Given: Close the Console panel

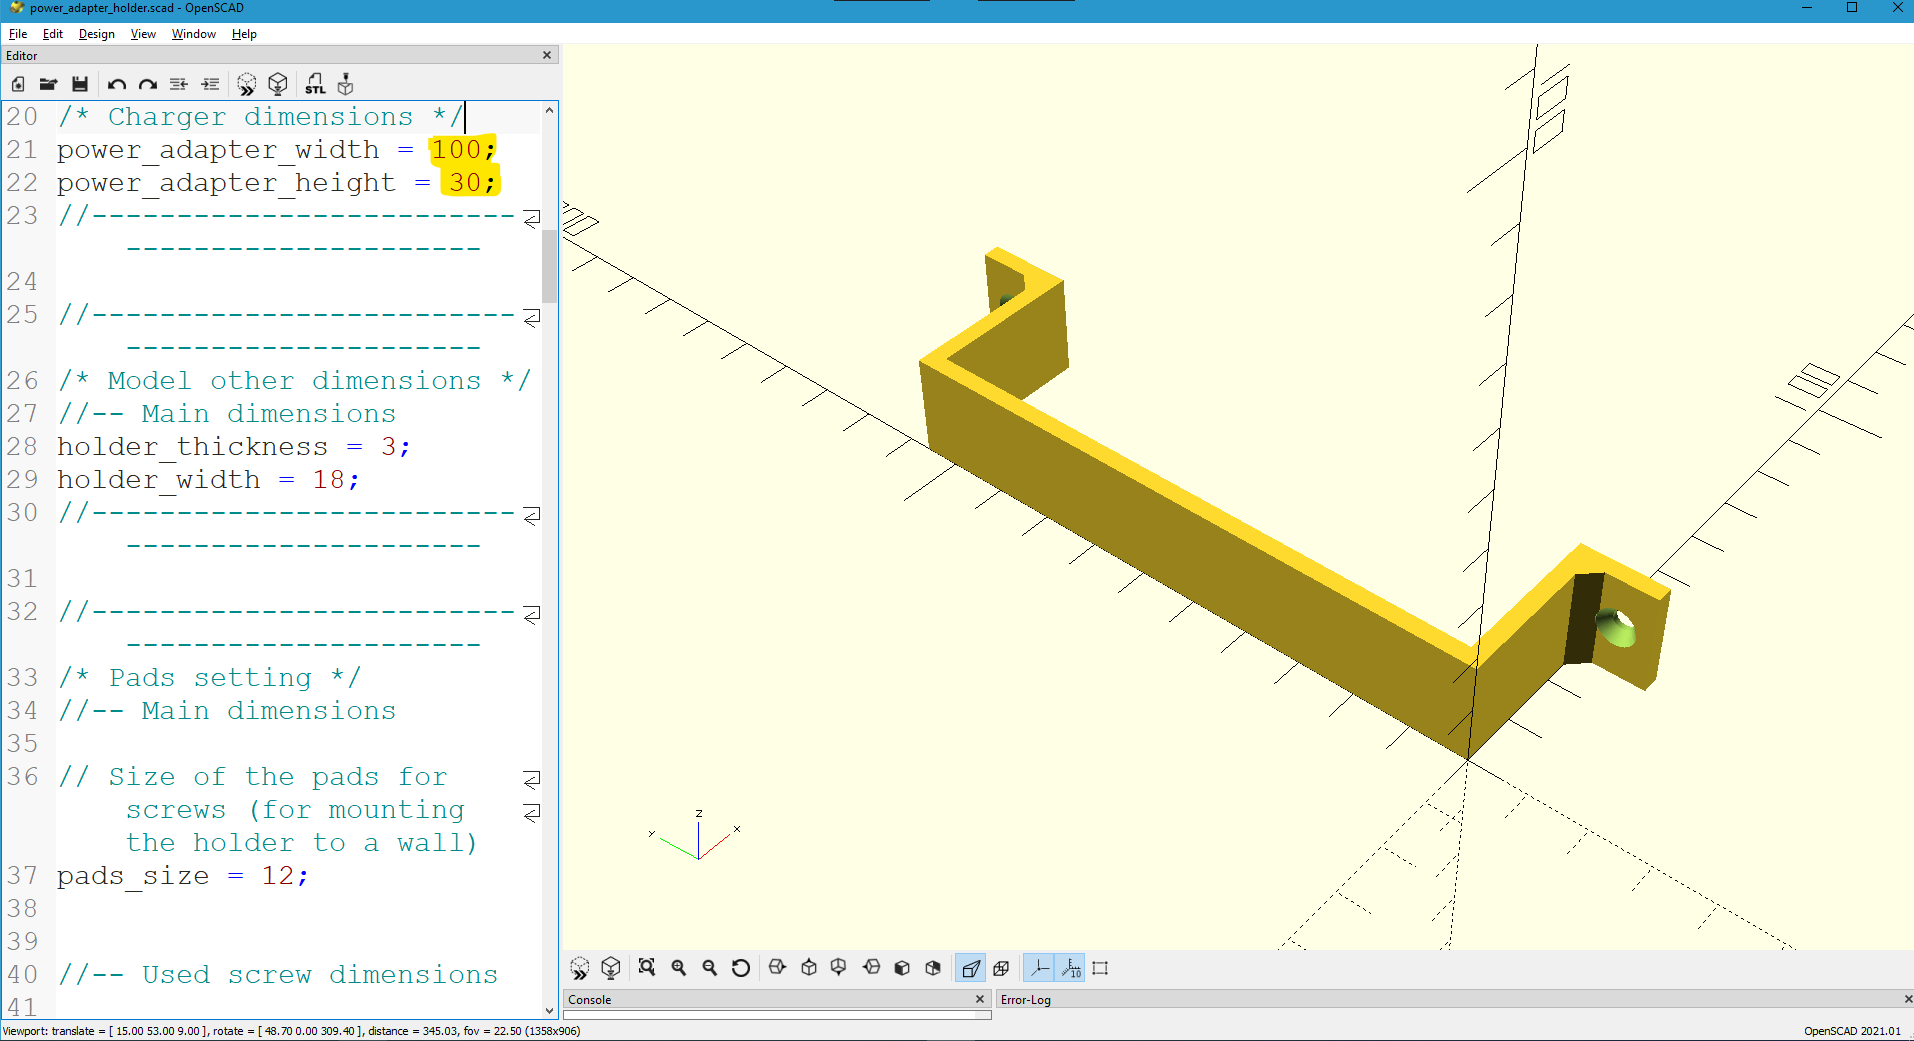Looking at the screenshot, I should 980,999.
